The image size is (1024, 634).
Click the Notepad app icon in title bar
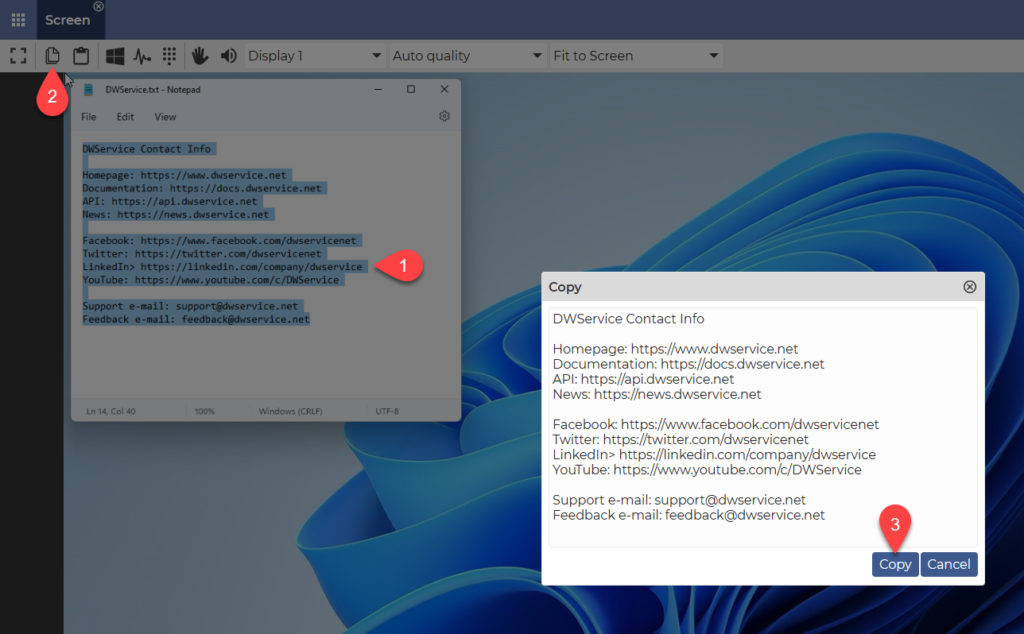[88, 89]
